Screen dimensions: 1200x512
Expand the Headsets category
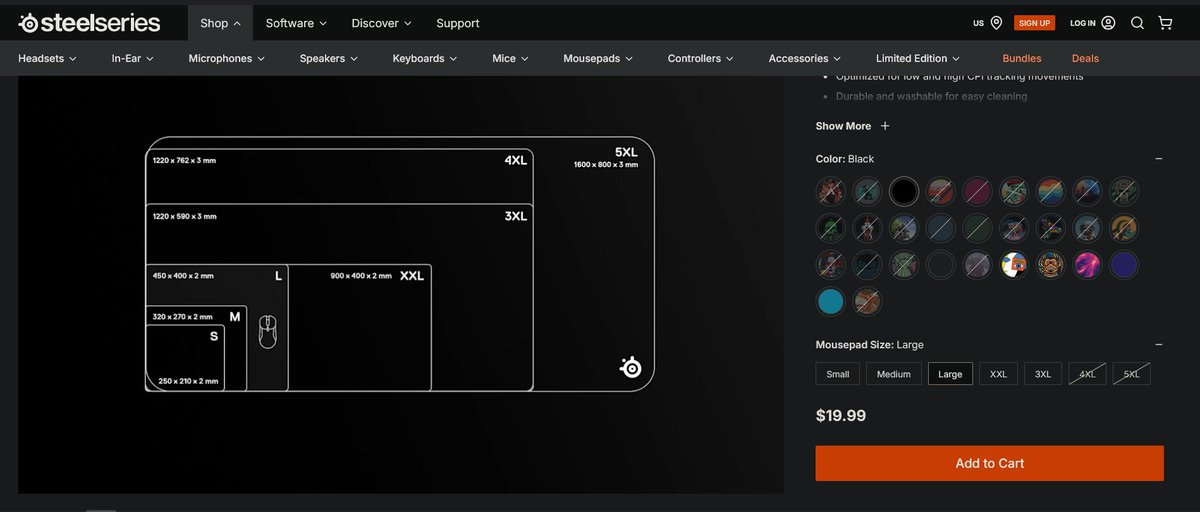47,58
